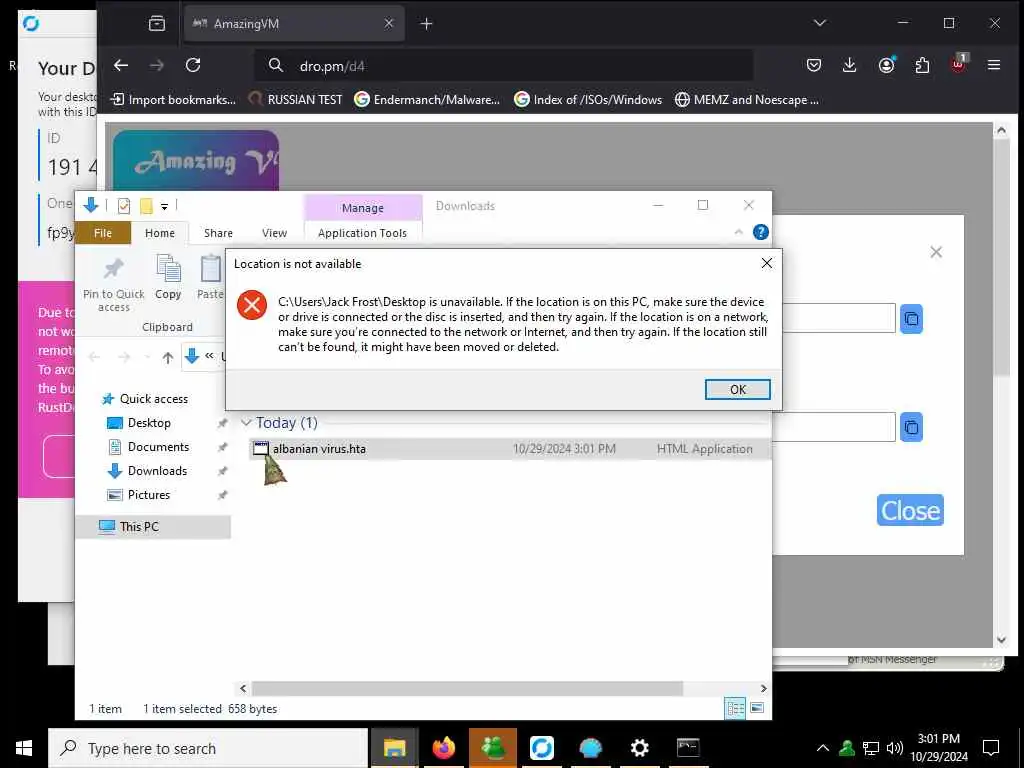Click the taskbar search box
1024x768 pixels.
click(x=208, y=748)
